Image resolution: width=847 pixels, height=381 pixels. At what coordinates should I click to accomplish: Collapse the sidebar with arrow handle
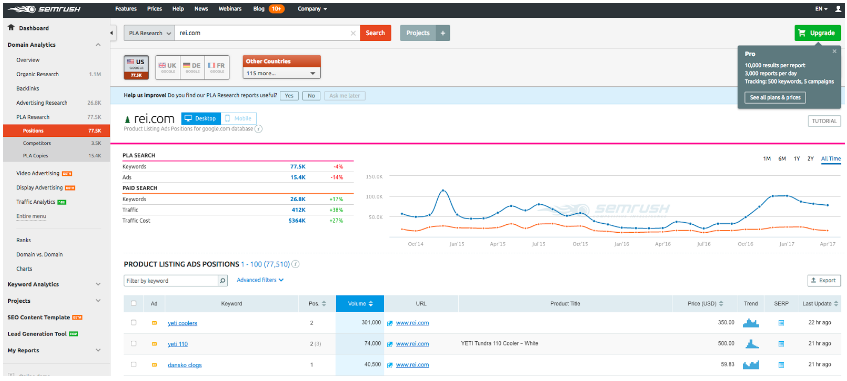[x=111, y=33]
